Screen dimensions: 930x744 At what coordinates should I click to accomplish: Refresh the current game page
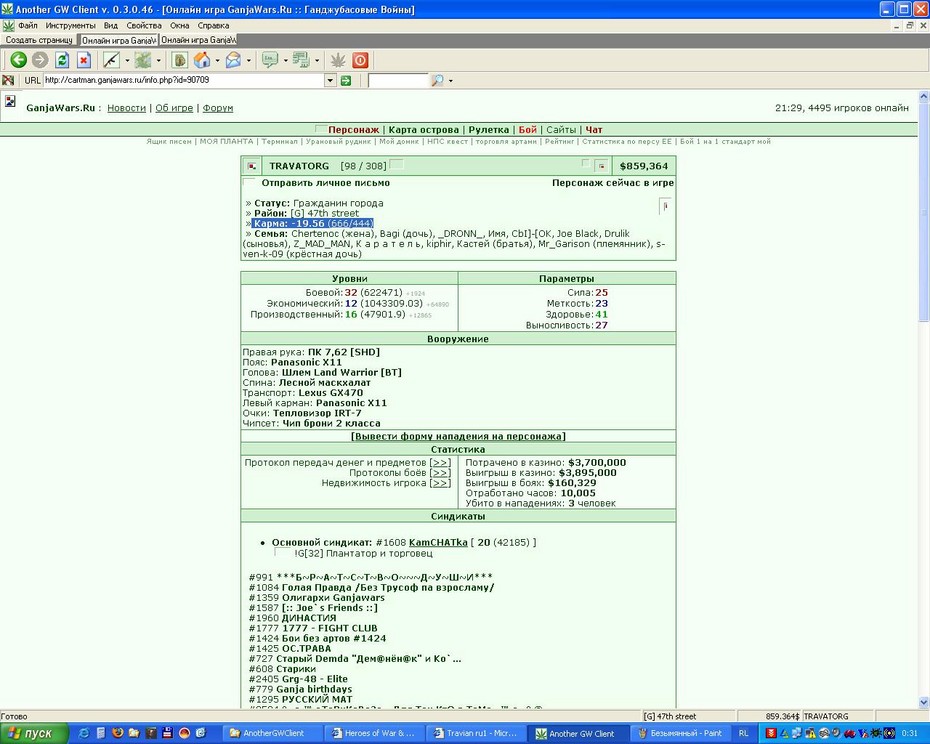62,60
